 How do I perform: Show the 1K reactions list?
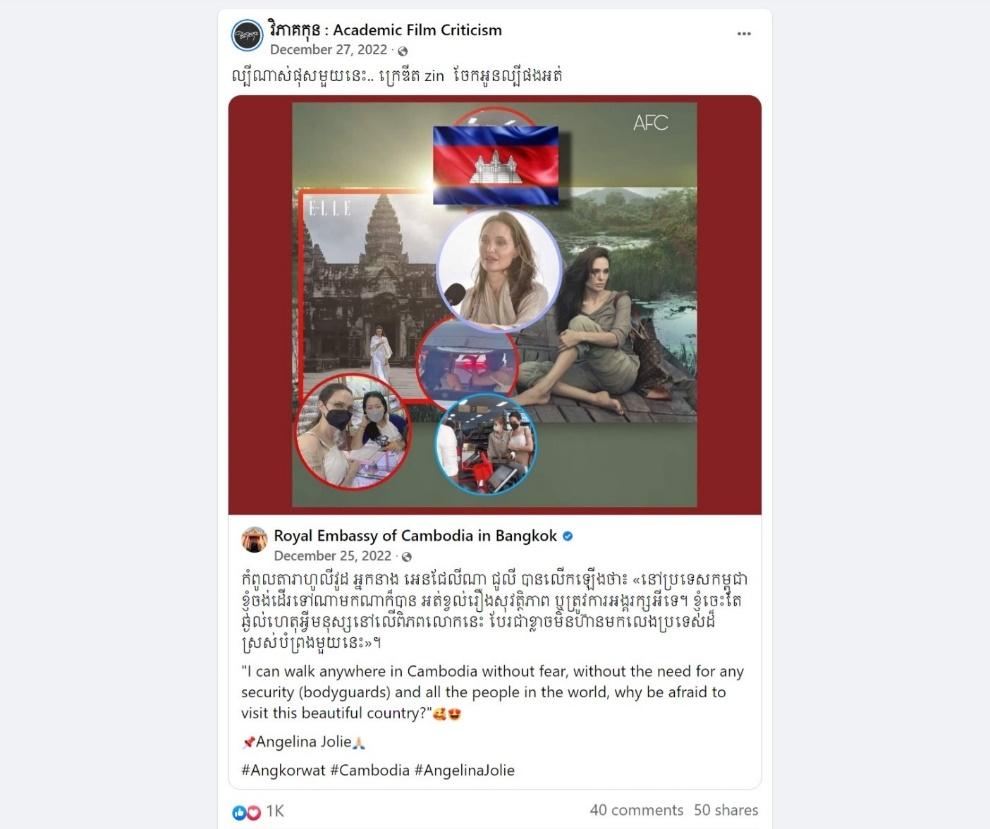coord(275,811)
